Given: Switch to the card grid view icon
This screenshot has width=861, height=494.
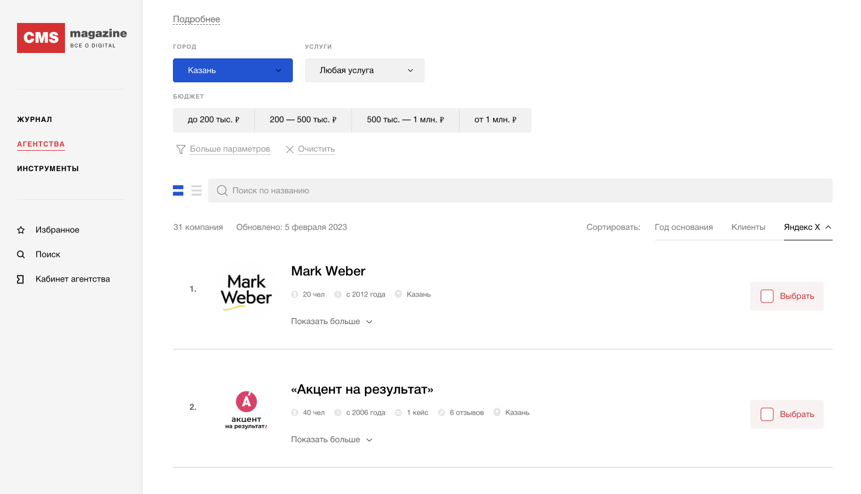Looking at the screenshot, I should tap(178, 190).
